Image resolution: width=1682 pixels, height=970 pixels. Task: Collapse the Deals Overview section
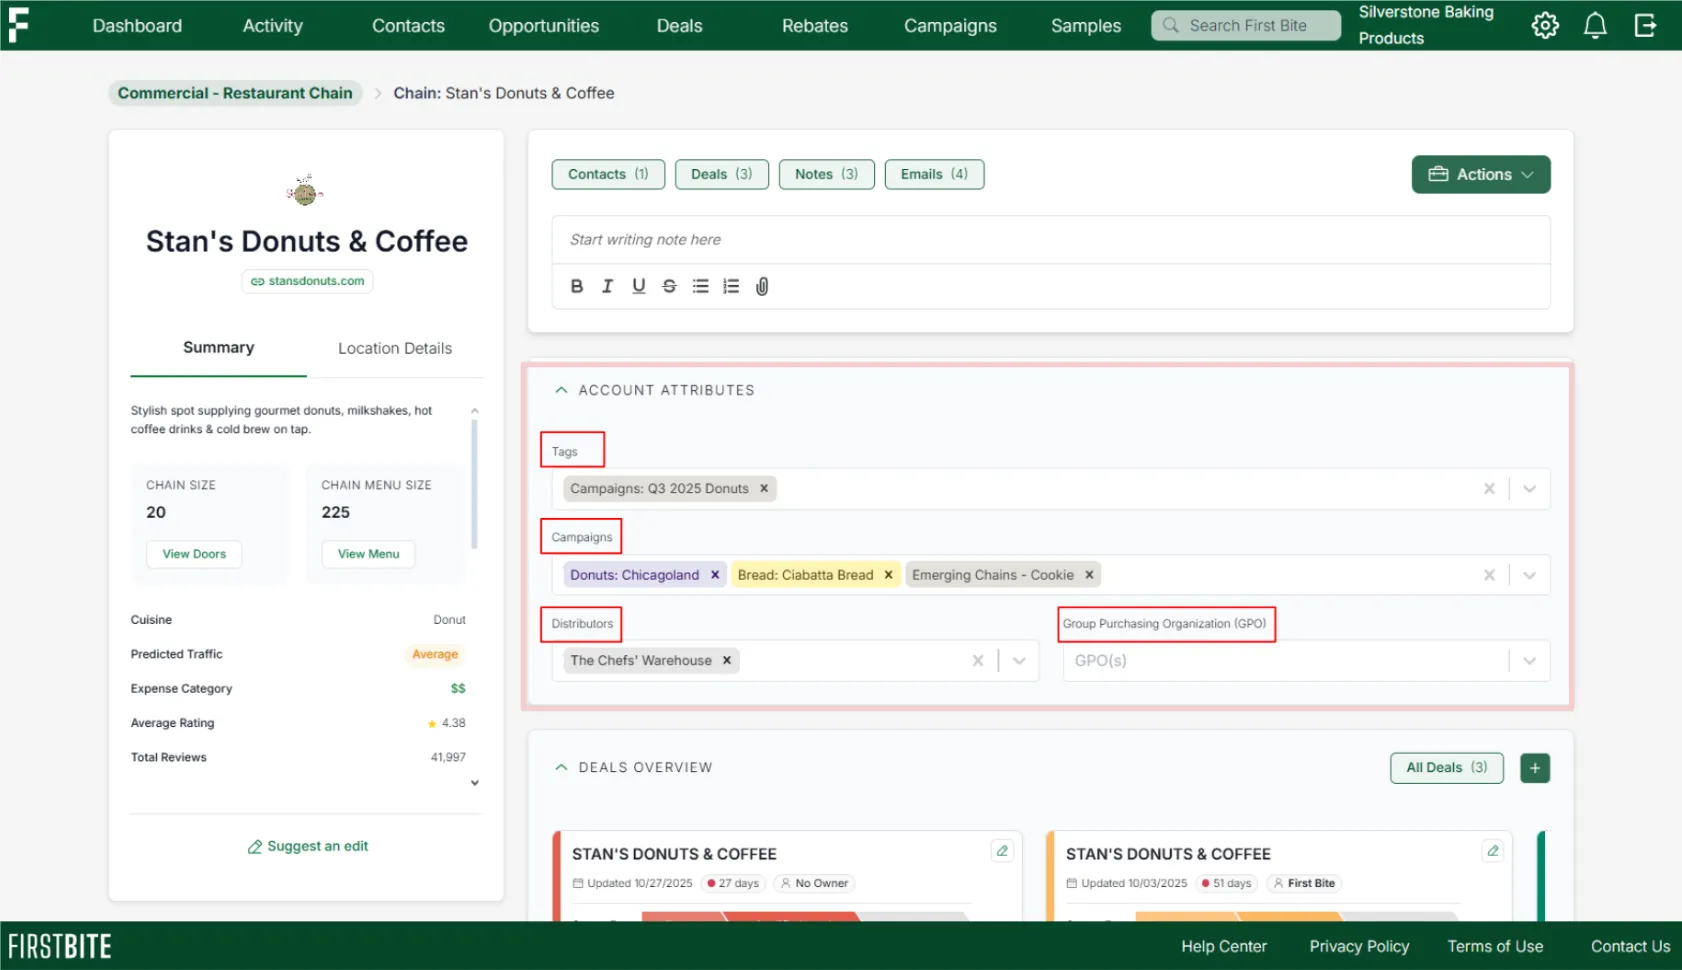[561, 767]
